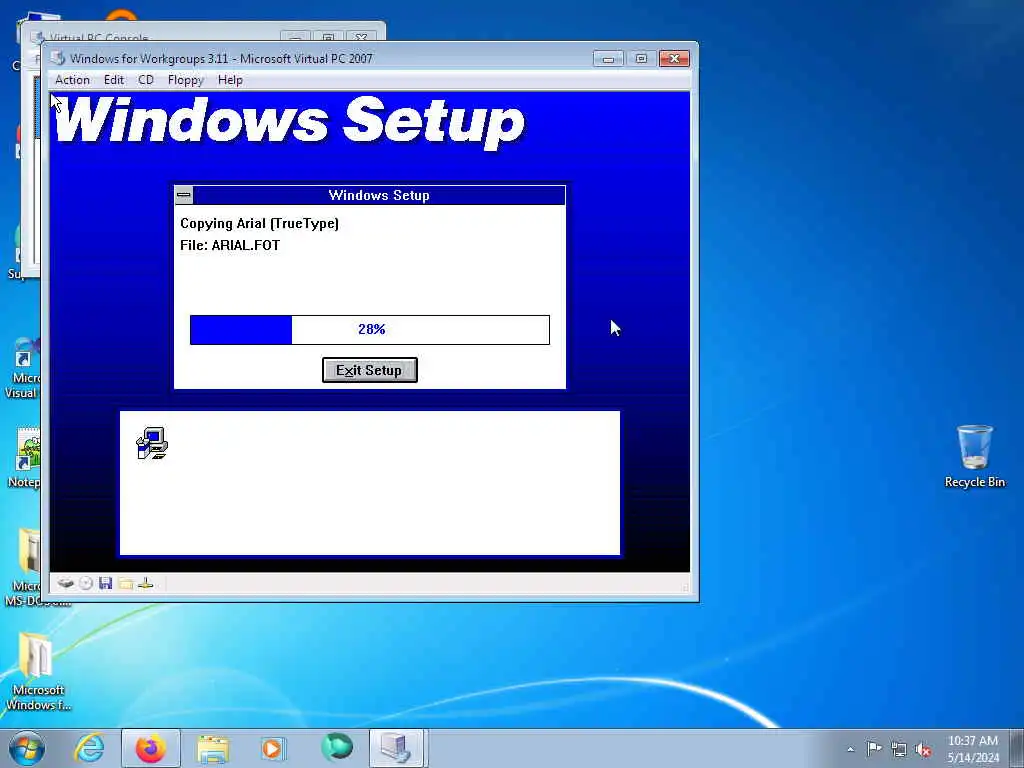Show hidden system tray icons

click(850, 749)
